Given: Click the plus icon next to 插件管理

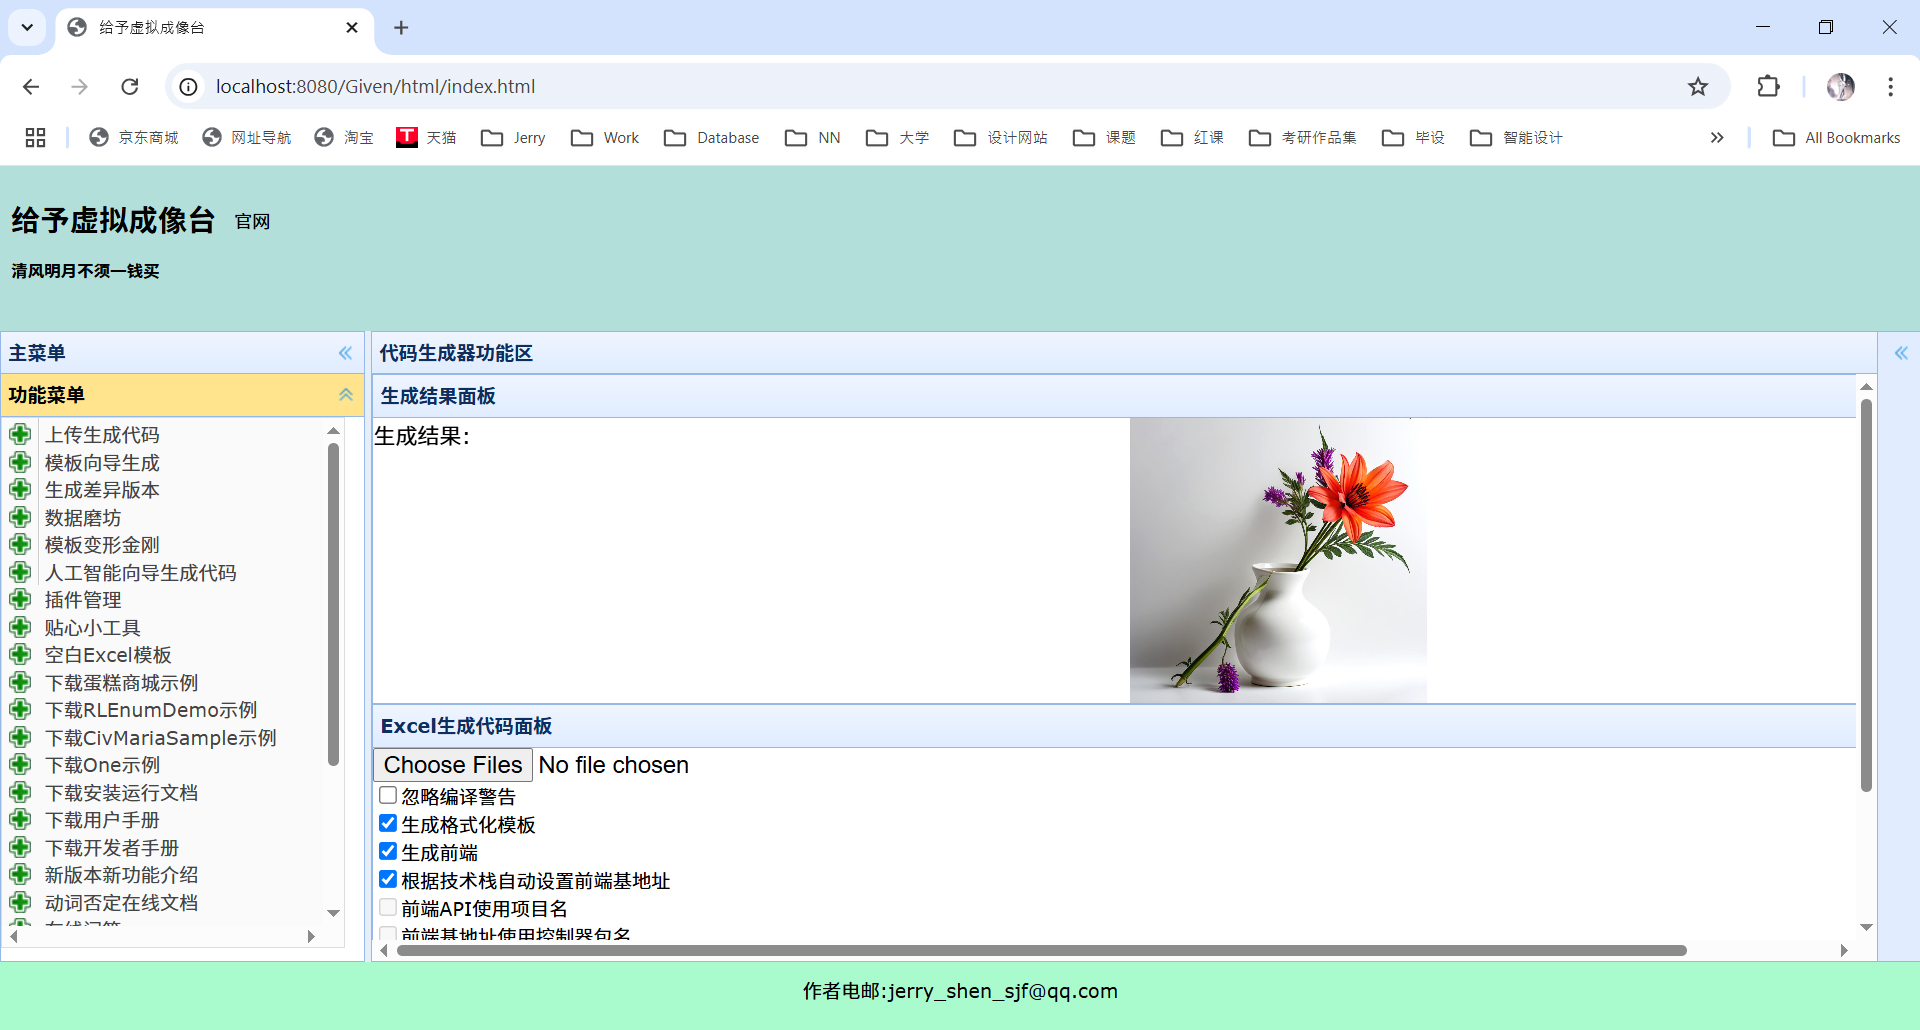Looking at the screenshot, I should coord(21,599).
